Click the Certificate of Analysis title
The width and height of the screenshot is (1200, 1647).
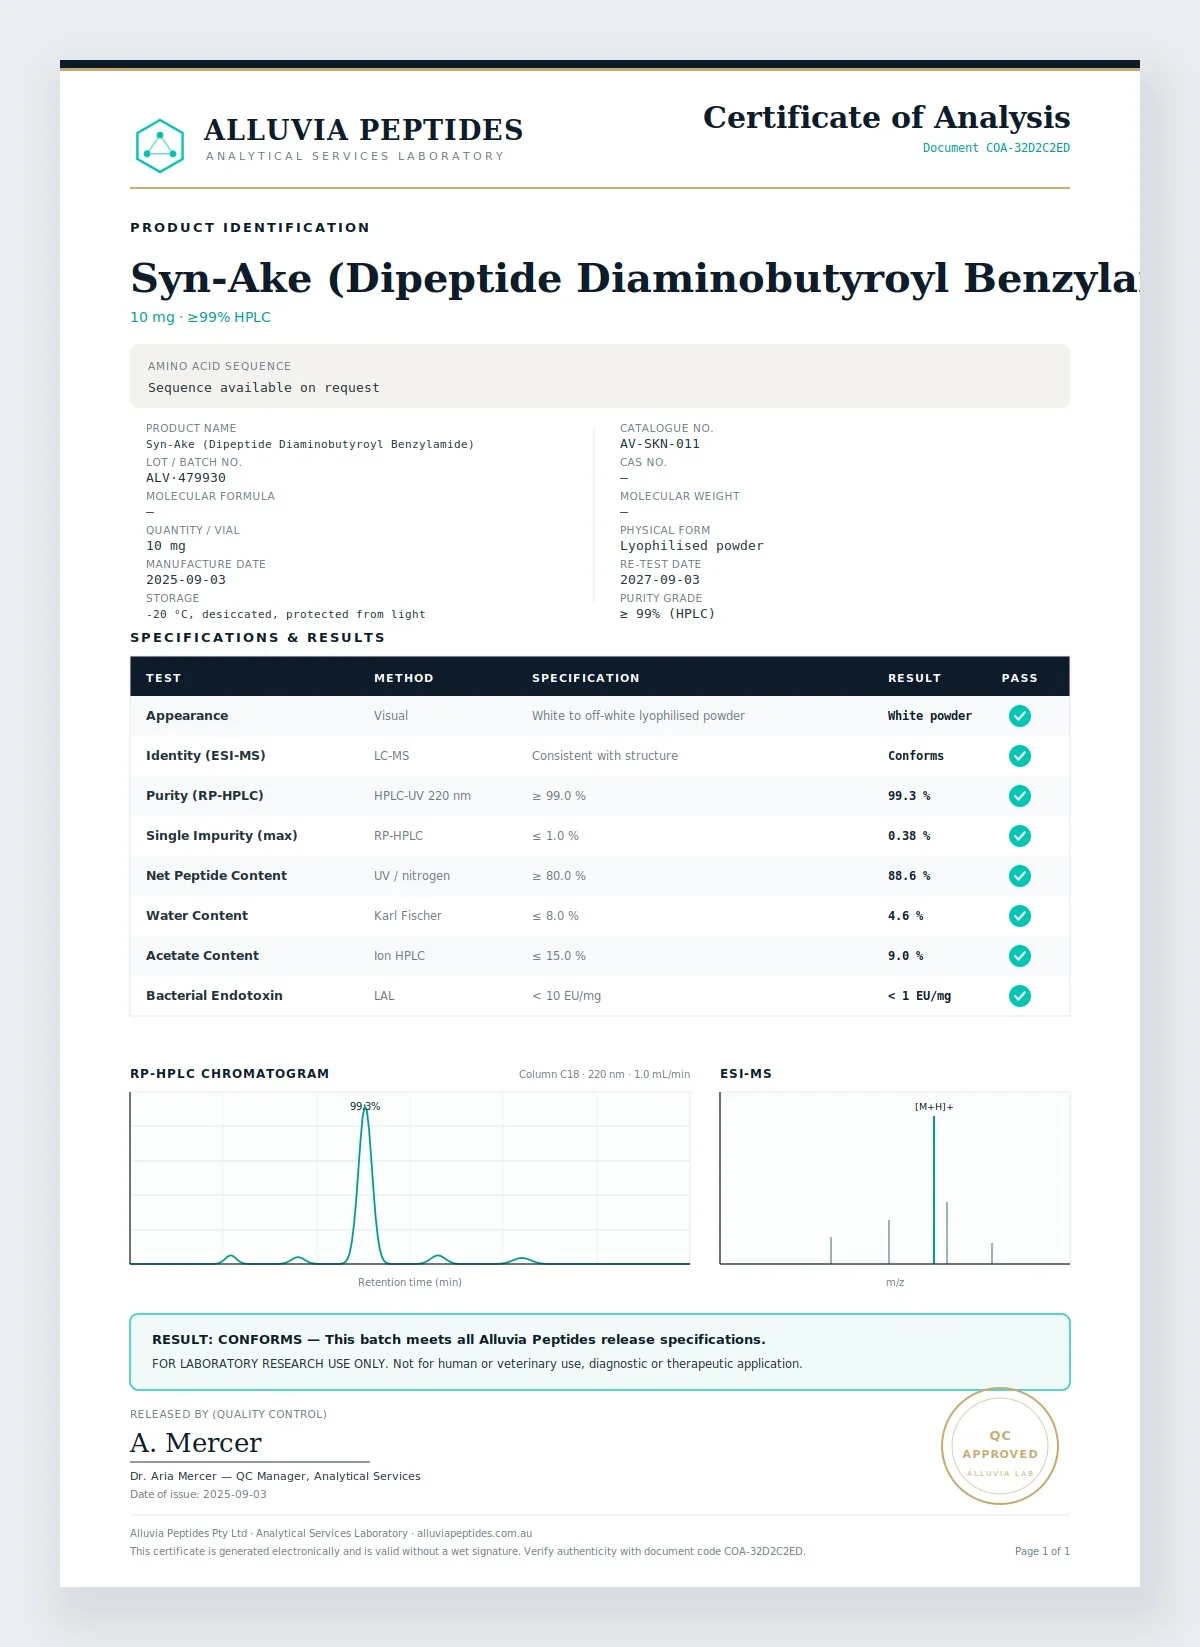pos(887,117)
